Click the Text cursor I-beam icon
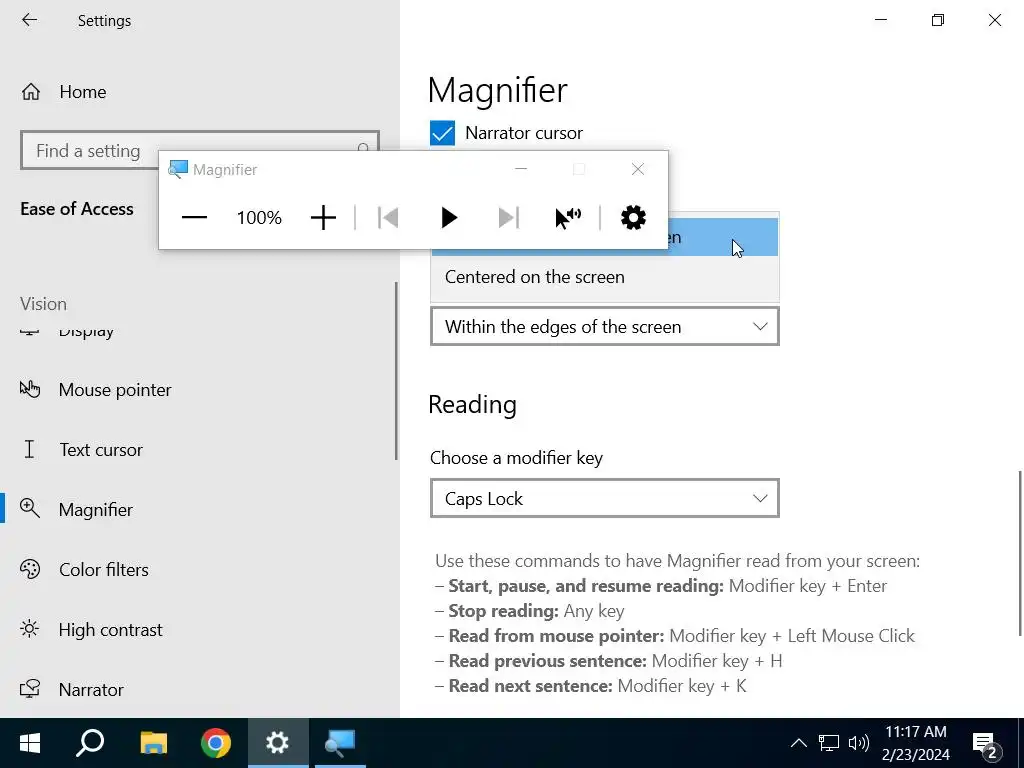 (29, 449)
